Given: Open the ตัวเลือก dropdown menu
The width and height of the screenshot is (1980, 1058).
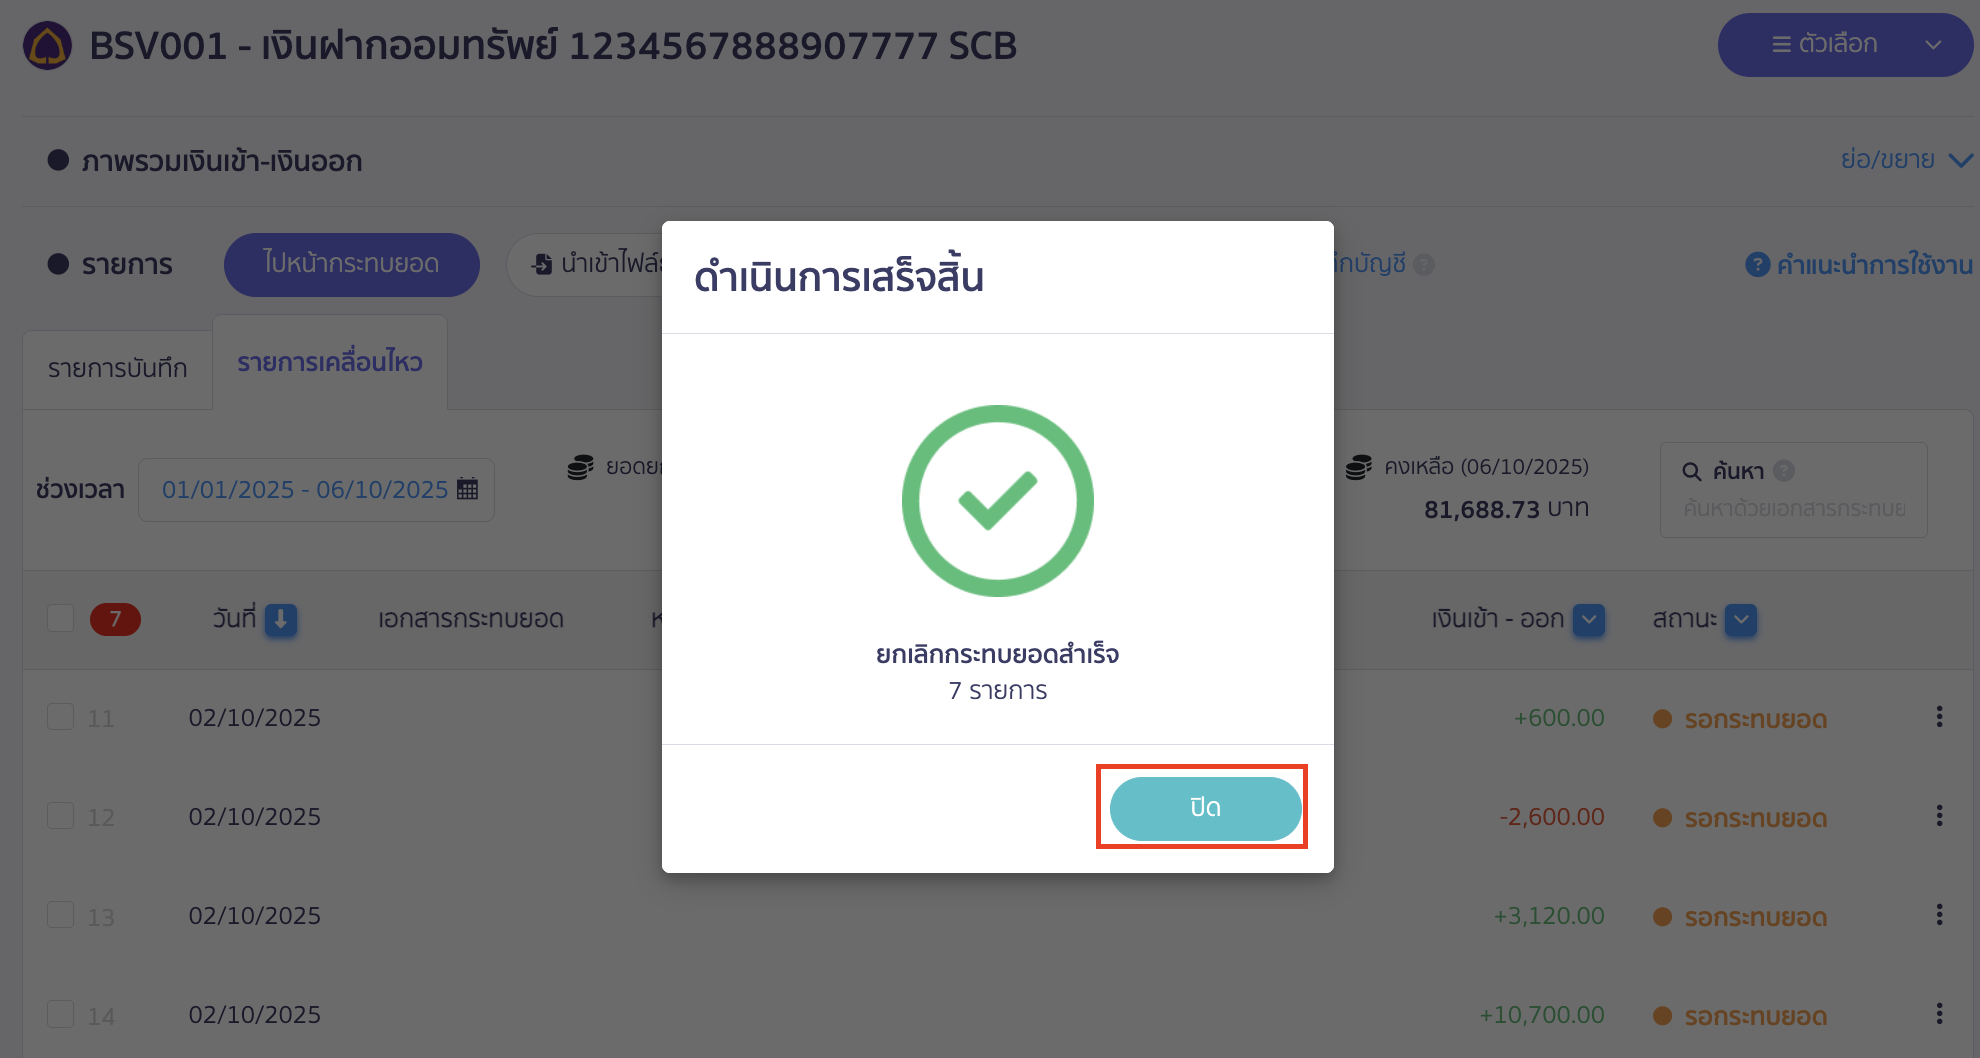Looking at the screenshot, I should (1845, 44).
